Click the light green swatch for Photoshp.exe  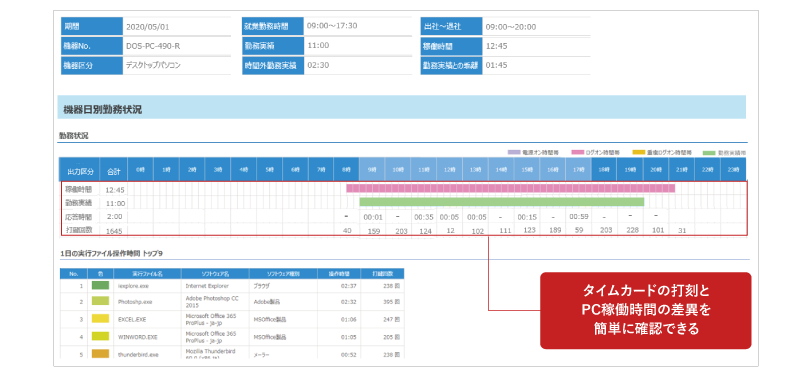(x=101, y=302)
